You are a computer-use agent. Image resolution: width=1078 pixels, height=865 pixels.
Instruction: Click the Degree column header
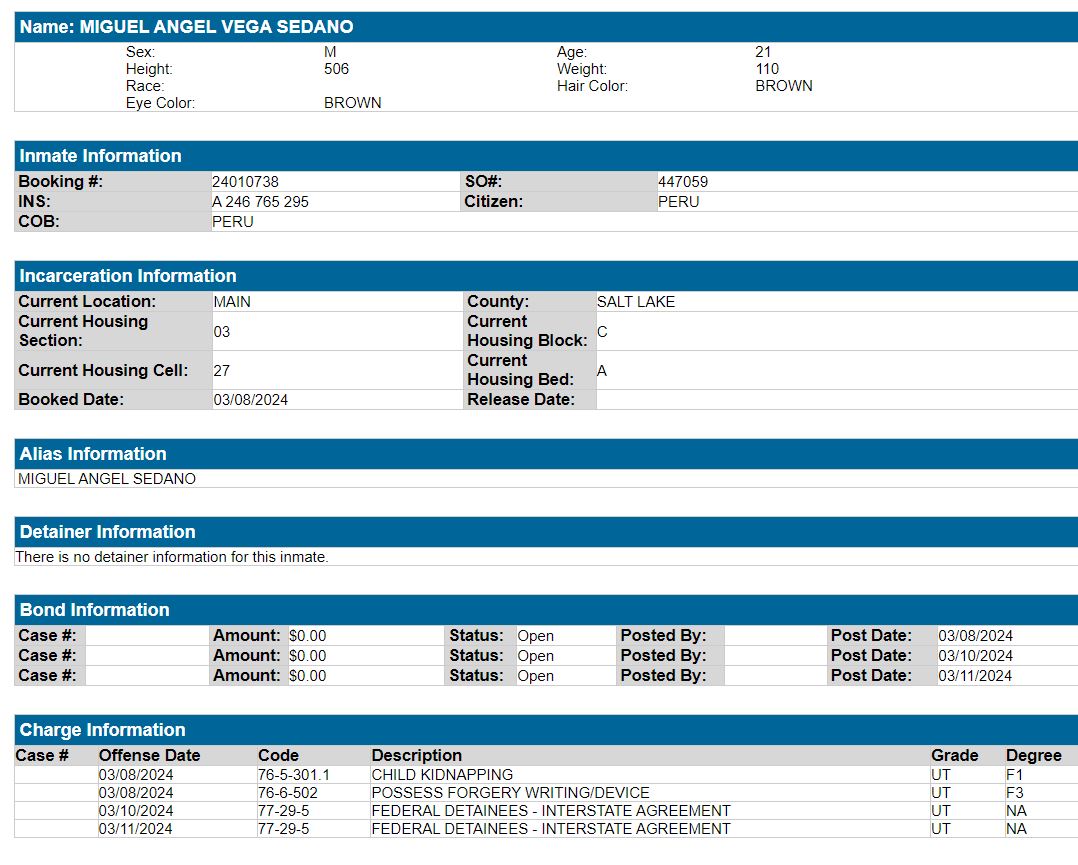[x=1033, y=755]
